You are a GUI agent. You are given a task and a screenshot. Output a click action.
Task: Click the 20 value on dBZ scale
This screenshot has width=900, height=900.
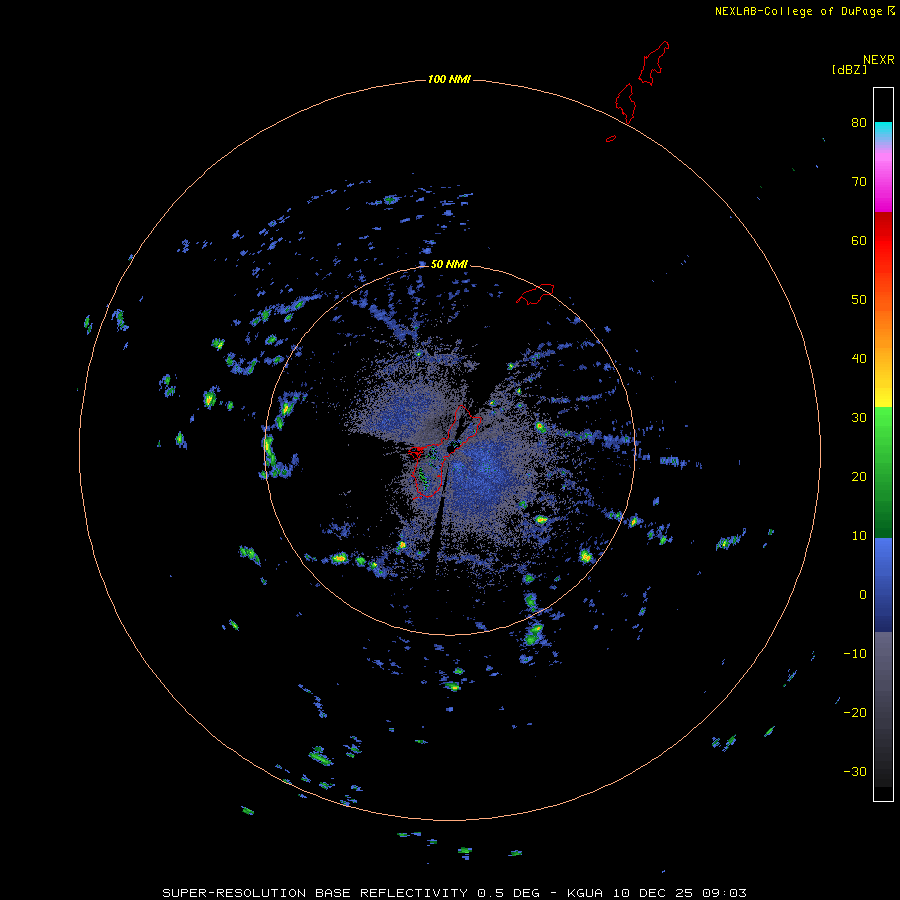point(859,477)
